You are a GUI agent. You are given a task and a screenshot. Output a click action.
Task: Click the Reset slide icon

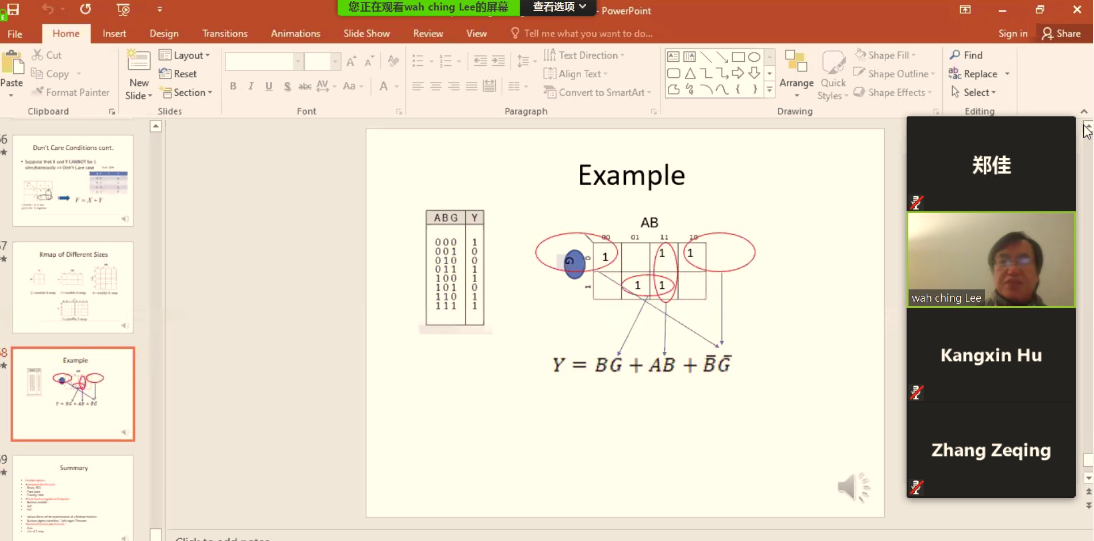(178, 74)
